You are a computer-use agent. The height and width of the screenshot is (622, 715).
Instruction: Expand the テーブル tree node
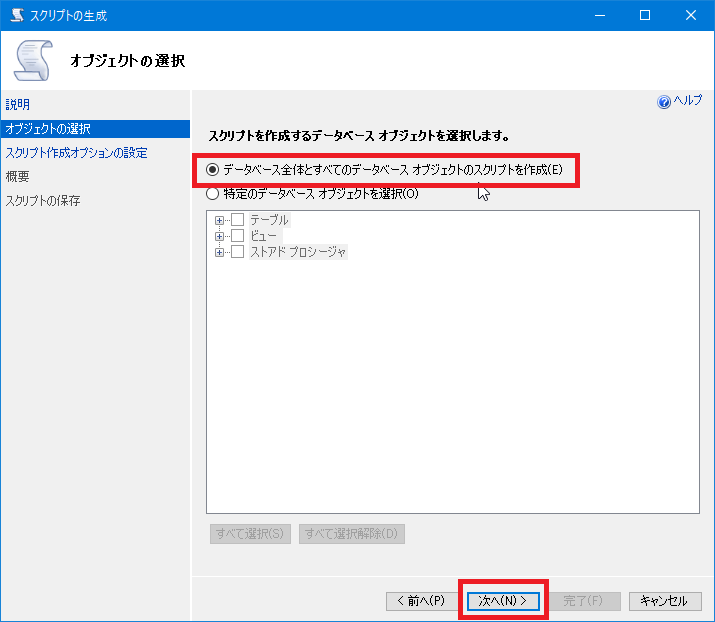(x=219, y=220)
